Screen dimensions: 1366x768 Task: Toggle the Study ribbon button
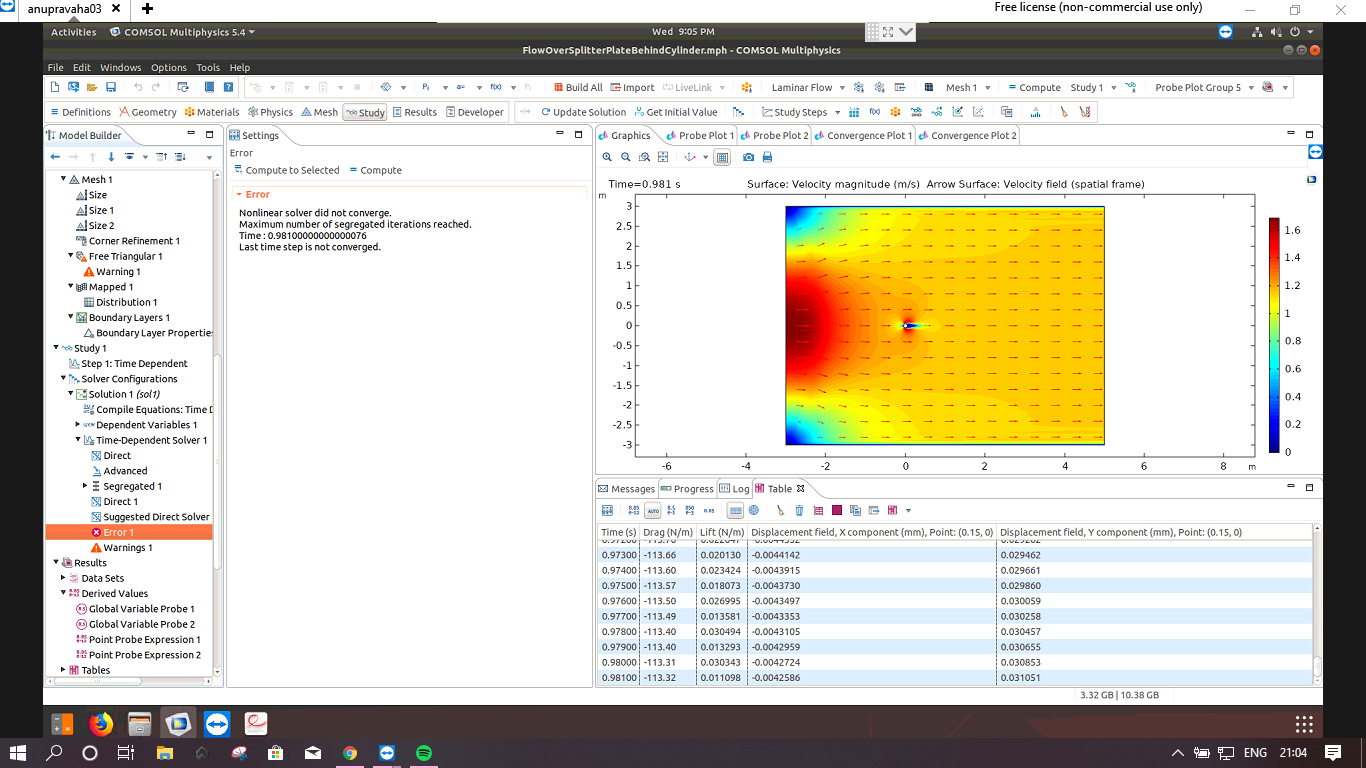pyautogui.click(x=365, y=112)
